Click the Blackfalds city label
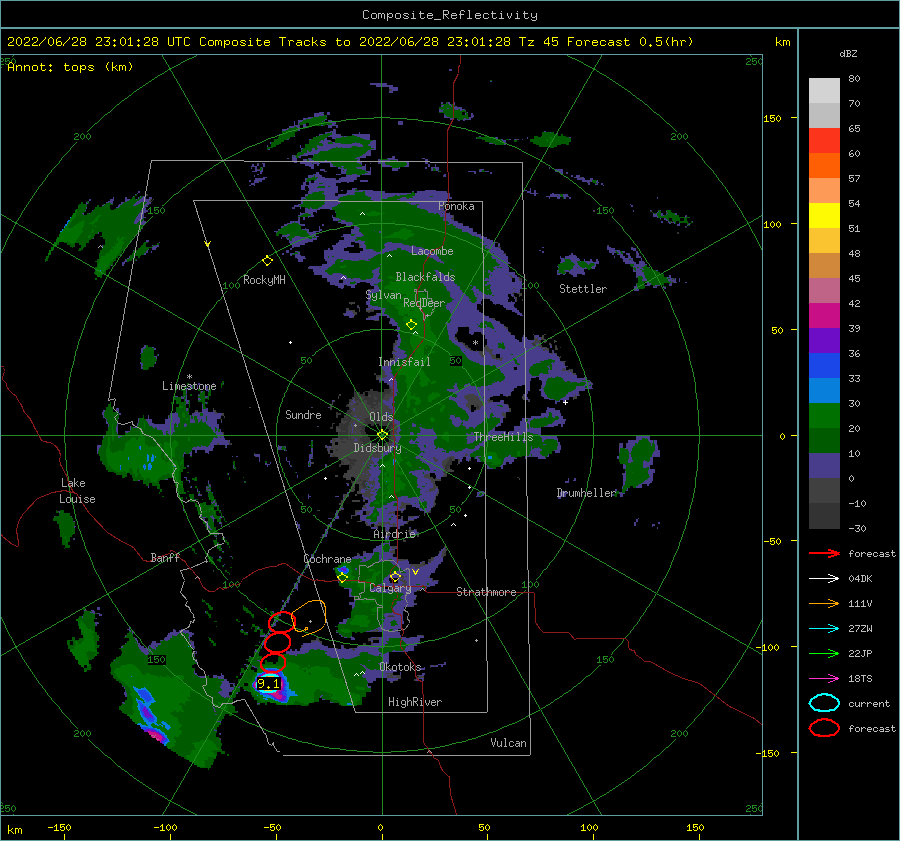The width and height of the screenshot is (900, 841). click(x=425, y=277)
